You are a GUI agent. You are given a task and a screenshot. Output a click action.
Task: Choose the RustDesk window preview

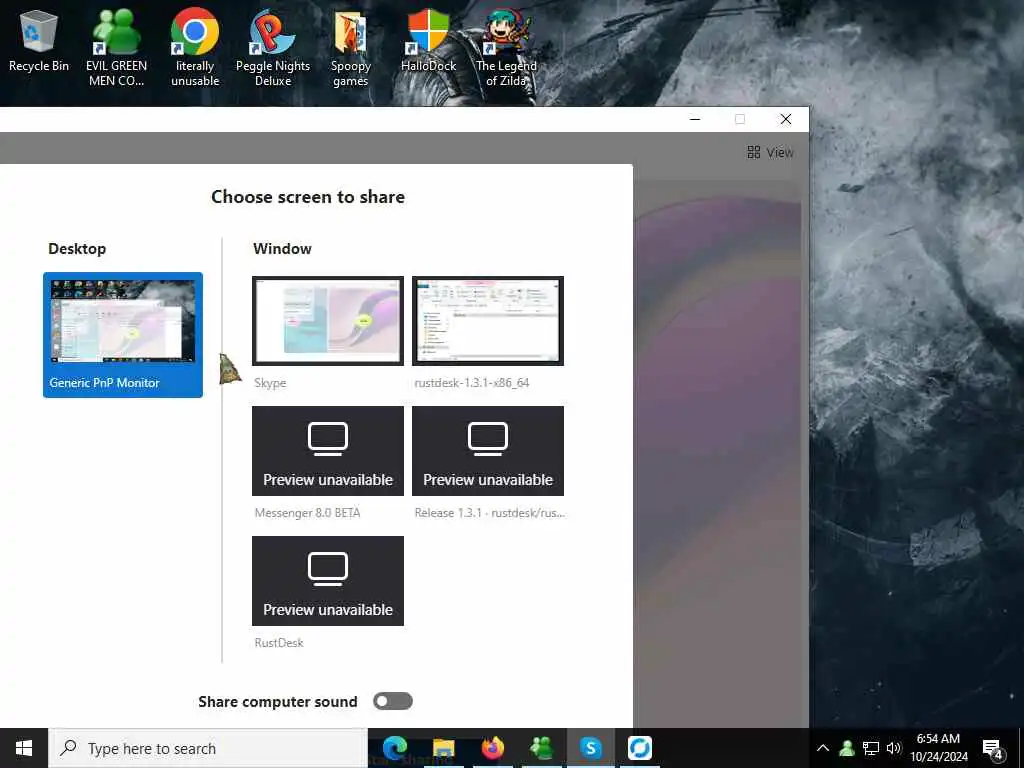pyautogui.click(x=328, y=581)
